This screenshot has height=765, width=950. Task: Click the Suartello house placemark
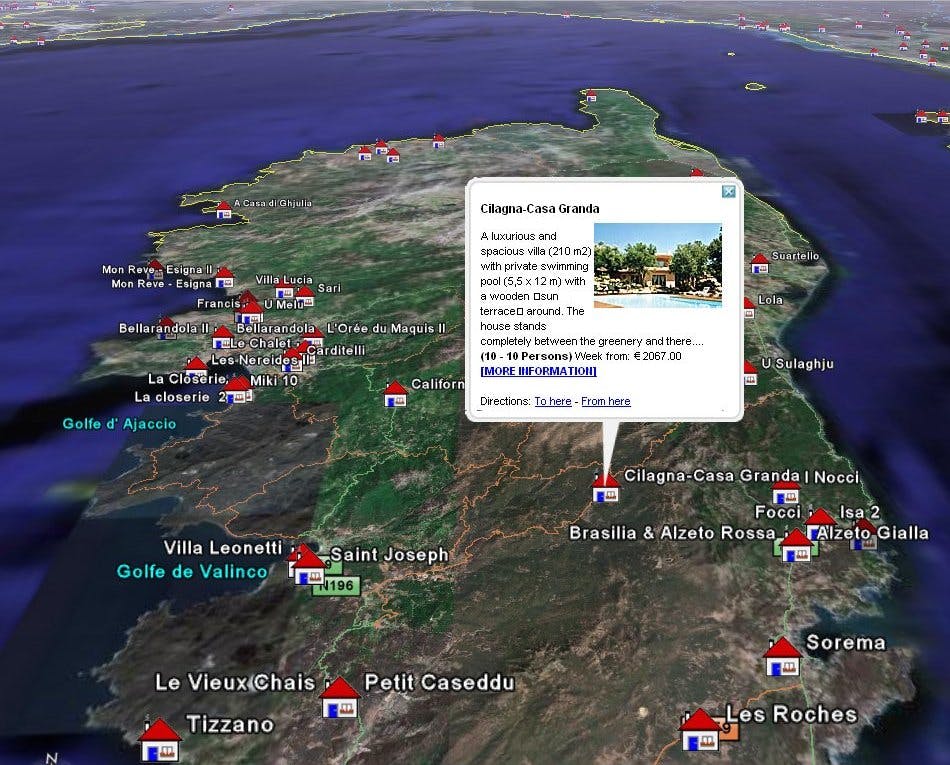point(759,266)
